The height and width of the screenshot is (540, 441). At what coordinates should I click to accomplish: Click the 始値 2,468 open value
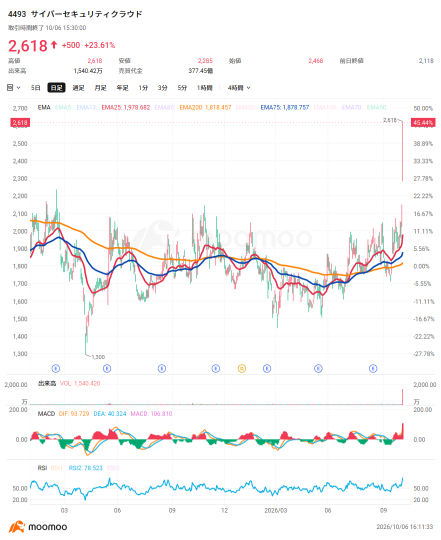coord(316,61)
